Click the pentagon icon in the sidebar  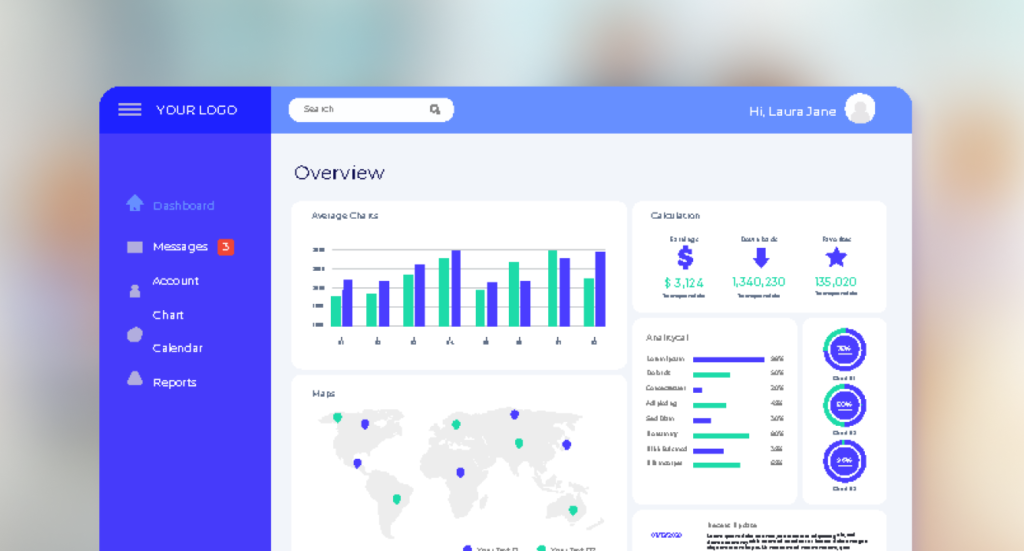(135, 335)
